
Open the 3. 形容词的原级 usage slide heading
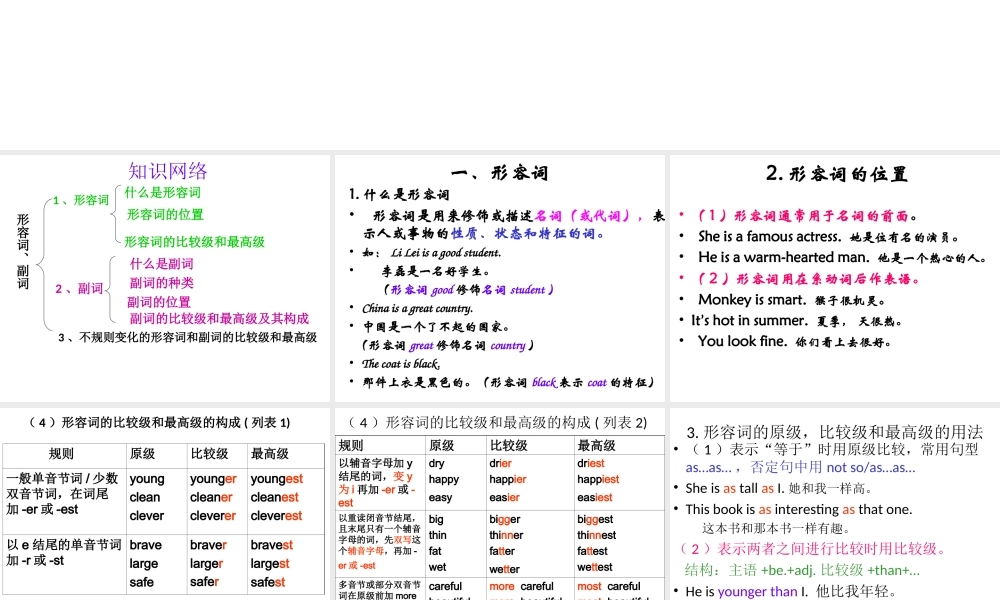(x=835, y=432)
